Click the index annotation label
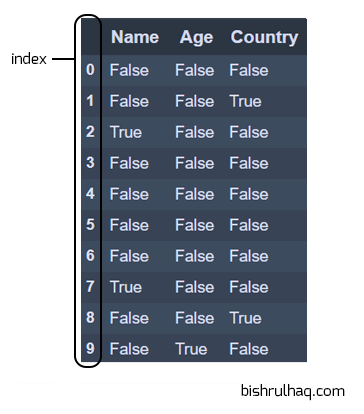 tap(29, 59)
